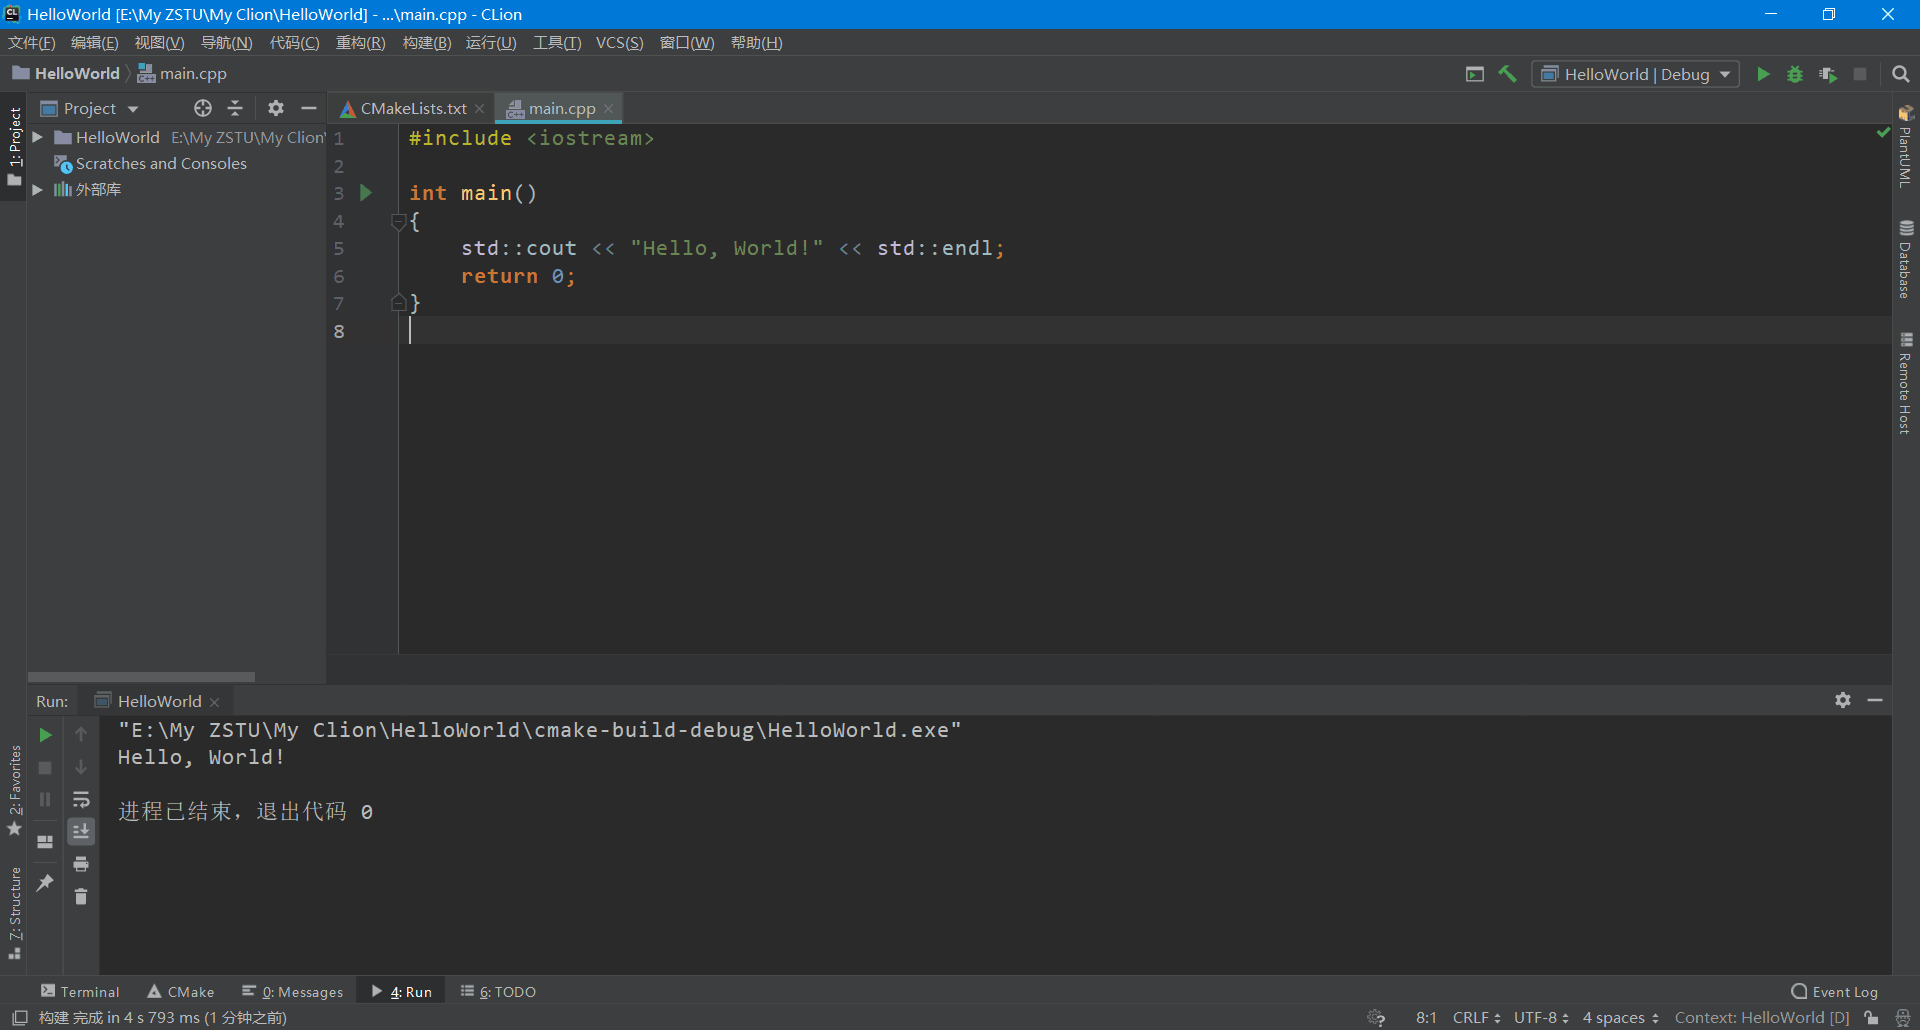The image size is (1920, 1030).
Task: Click the 8:1 caret position indicator
Action: pos(1425,1017)
